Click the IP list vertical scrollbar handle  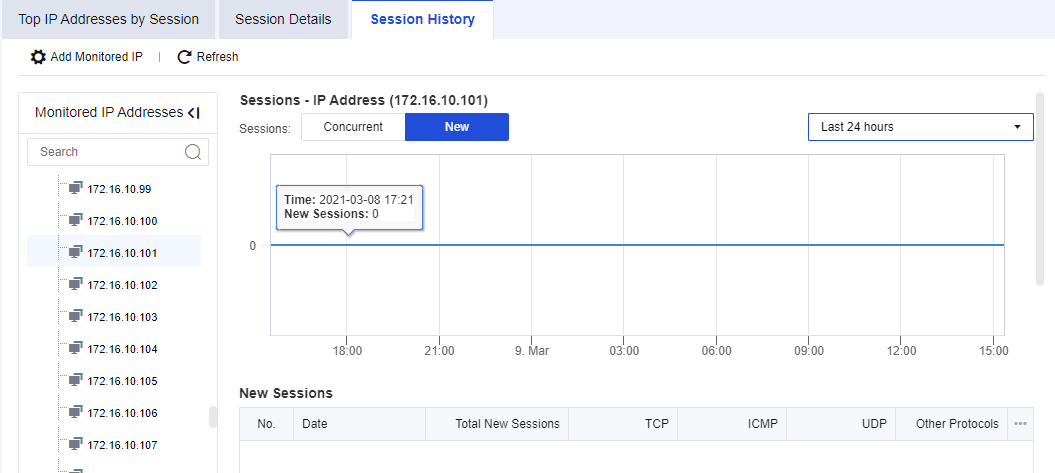(213, 416)
